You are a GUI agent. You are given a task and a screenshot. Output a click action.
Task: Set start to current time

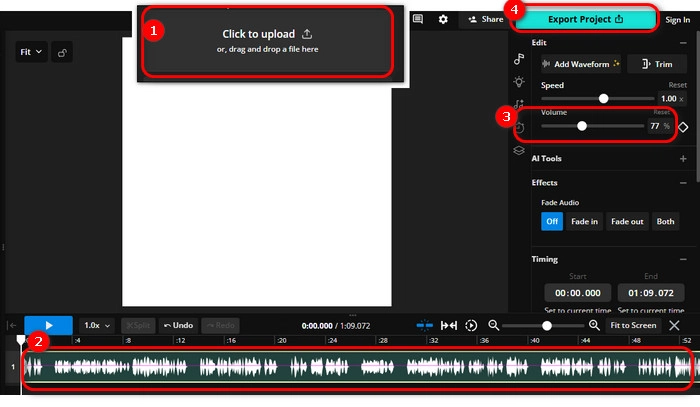click(578, 310)
